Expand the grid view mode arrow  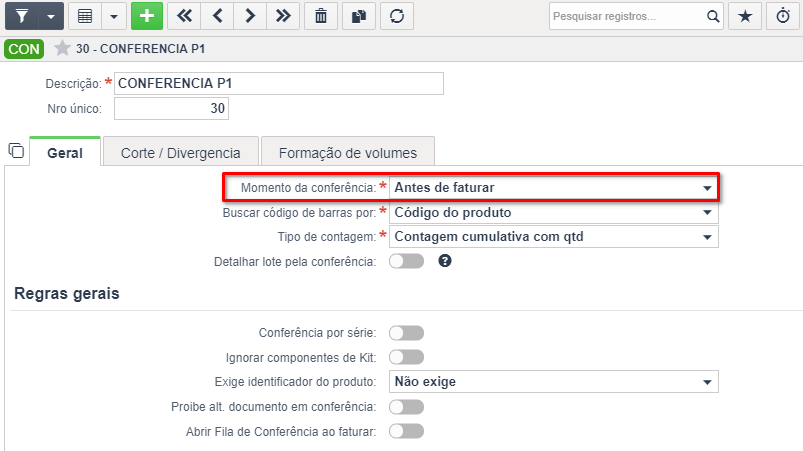pos(114,16)
